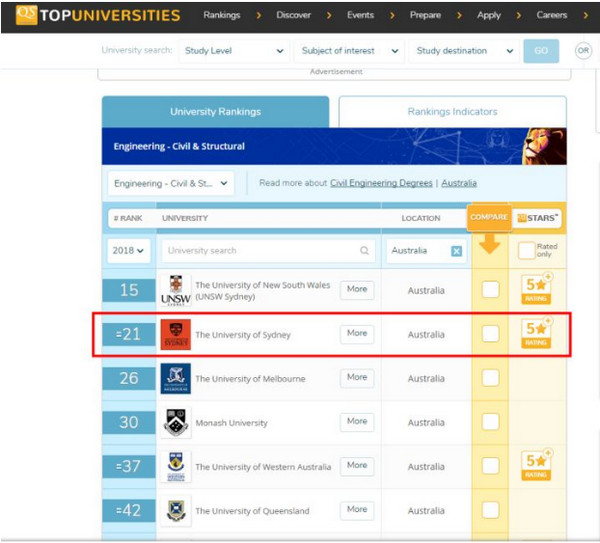Click the University of Queensland crest logo

[x=176, y=510]
